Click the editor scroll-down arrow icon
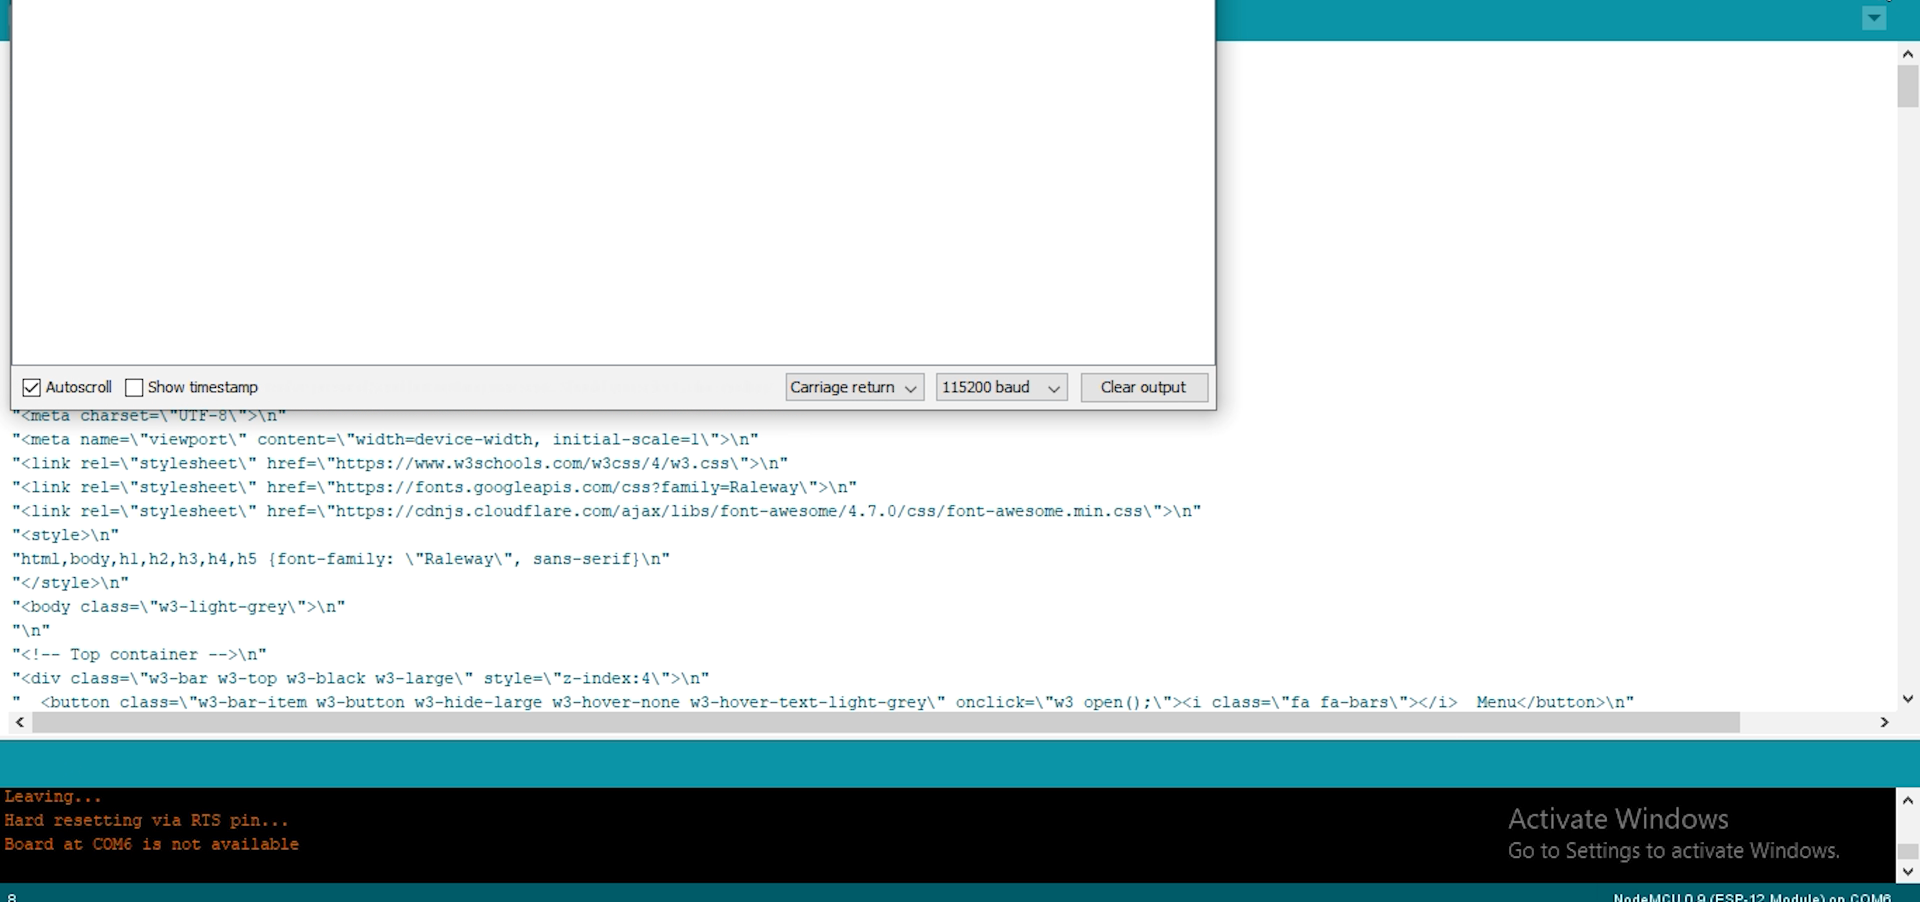1920x902 pixels. (1907, 699)
